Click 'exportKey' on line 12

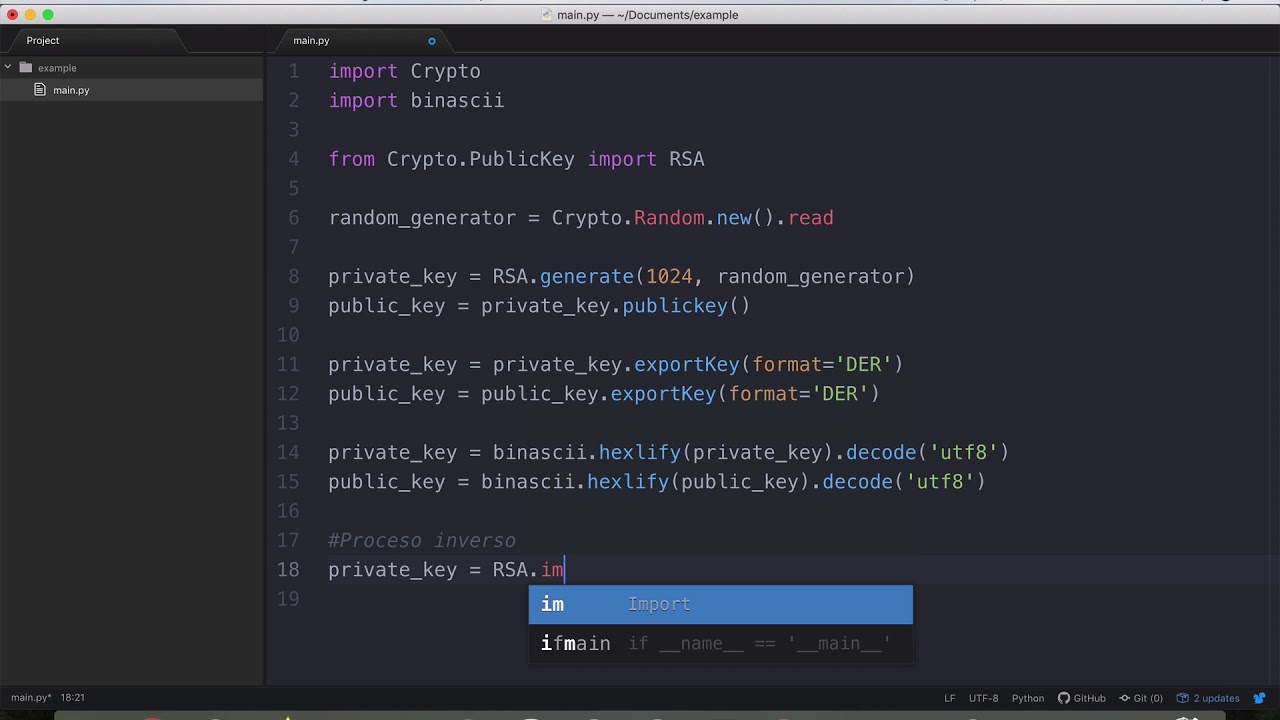[x=663, y=394]
